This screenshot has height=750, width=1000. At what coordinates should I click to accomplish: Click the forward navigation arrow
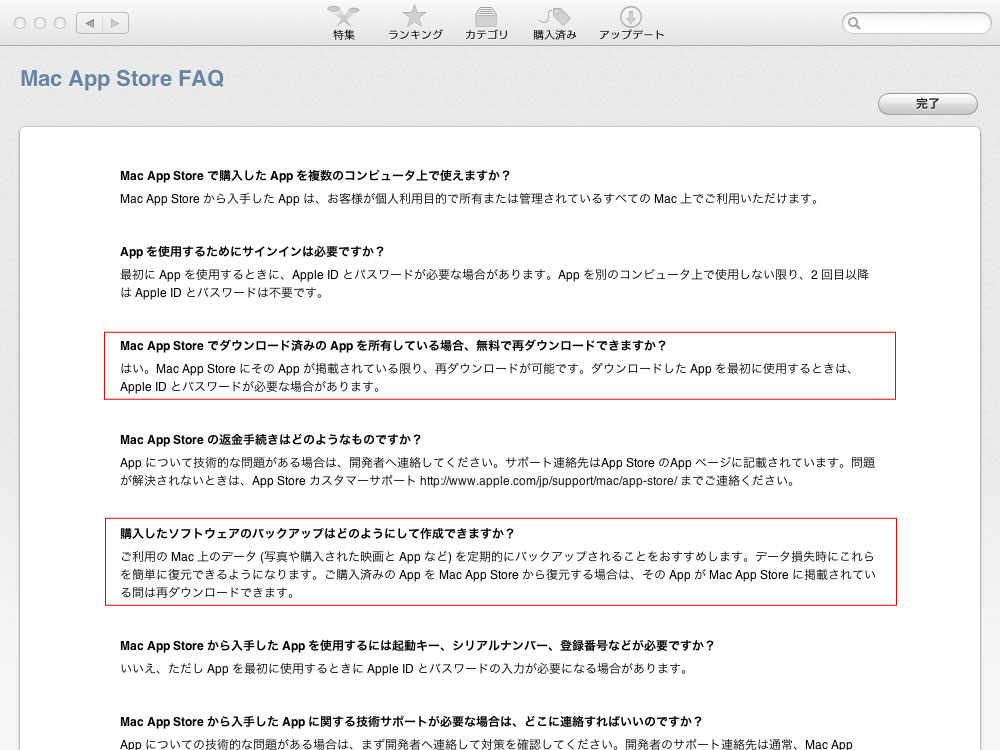[115, 23]
